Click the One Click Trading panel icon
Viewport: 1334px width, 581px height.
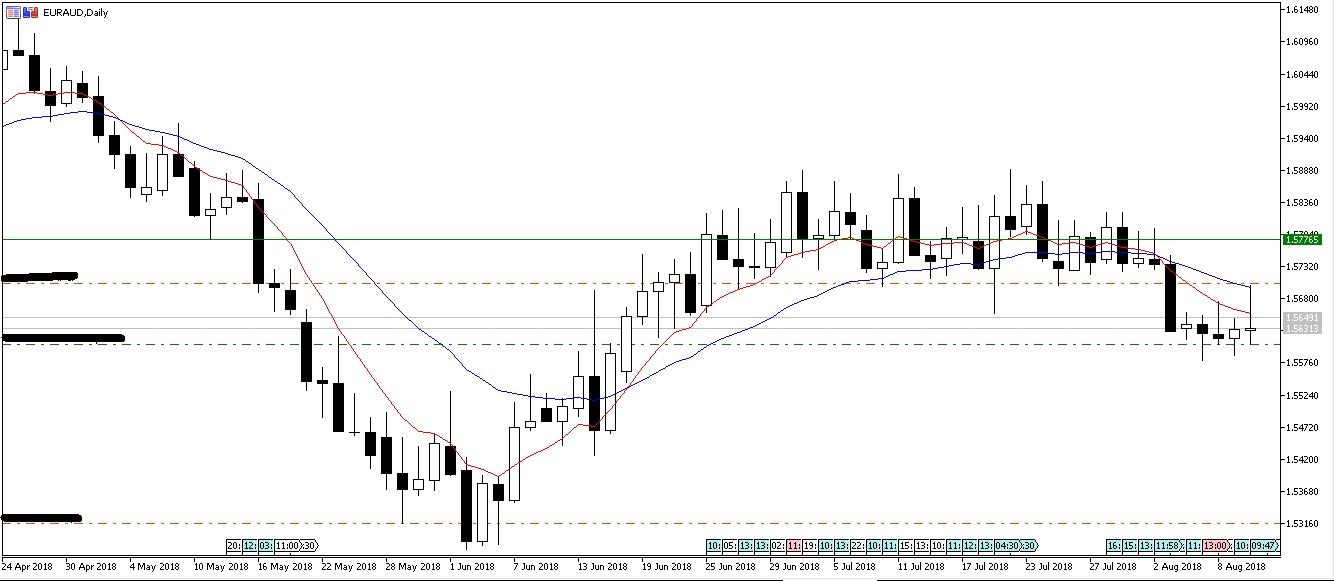[x=12, y=12]
